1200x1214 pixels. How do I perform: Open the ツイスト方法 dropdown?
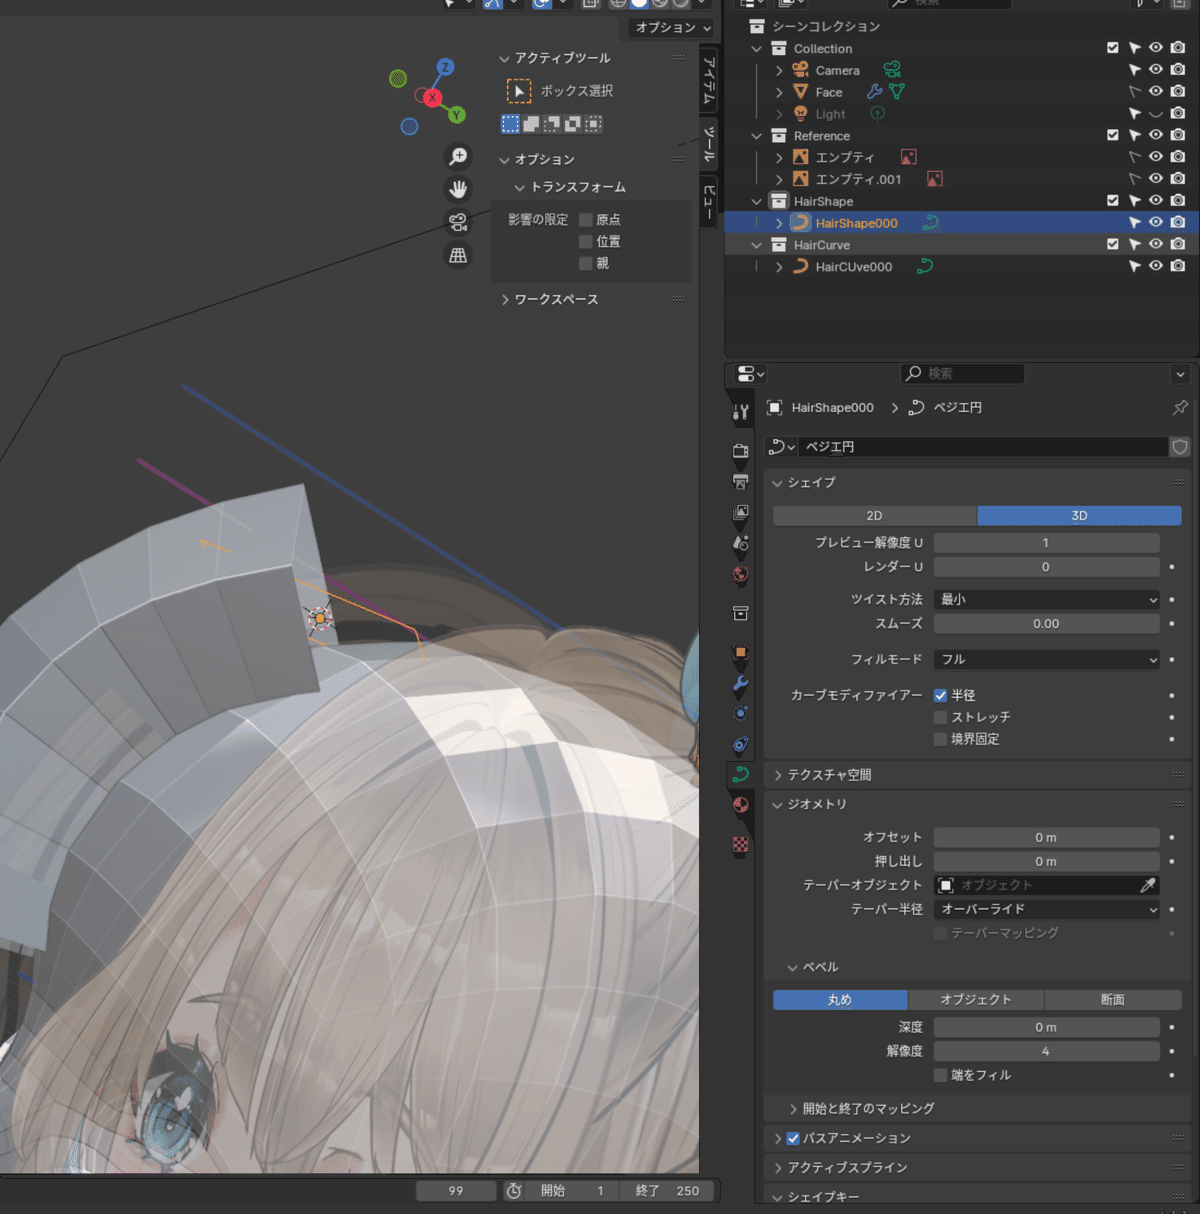1047,599
